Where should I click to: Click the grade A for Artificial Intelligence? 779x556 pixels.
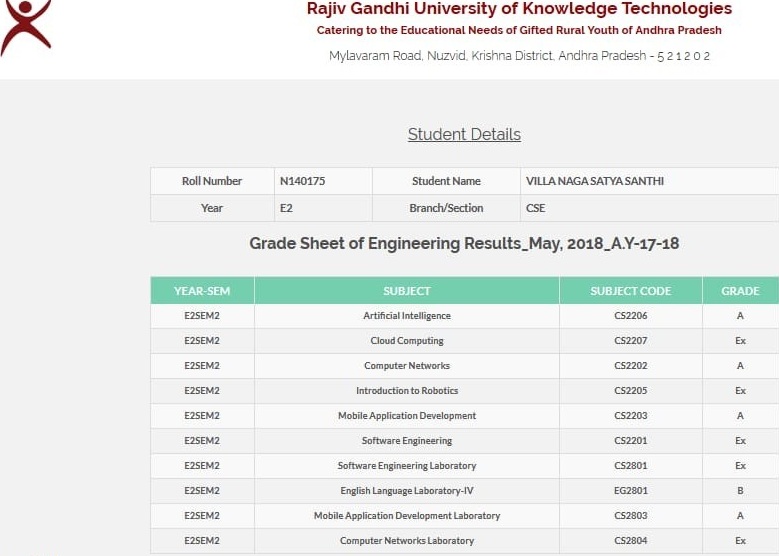coord(740,316)
